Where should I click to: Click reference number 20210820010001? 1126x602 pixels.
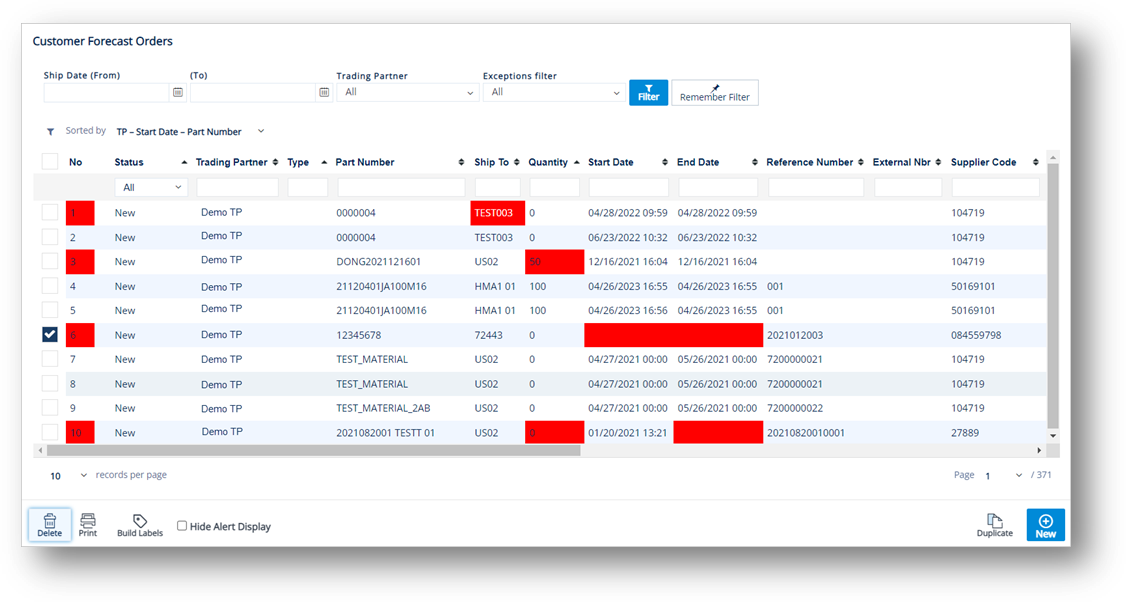click(x=806, y=432)
